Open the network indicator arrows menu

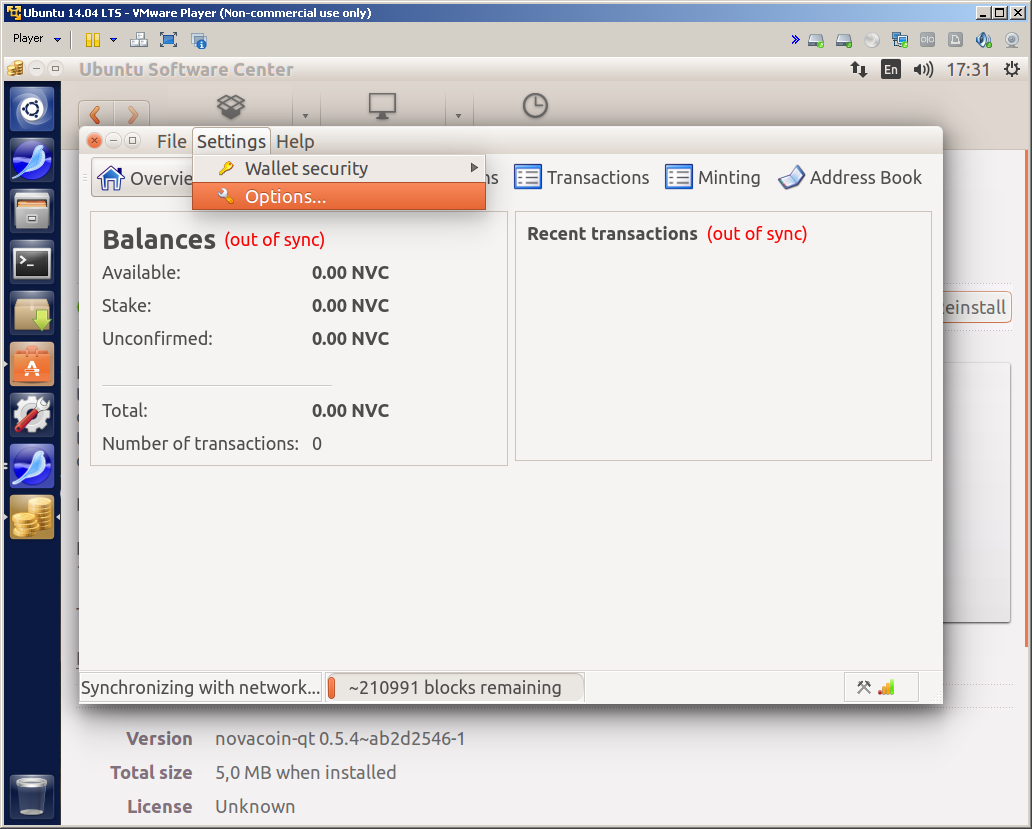coord(859,69)
